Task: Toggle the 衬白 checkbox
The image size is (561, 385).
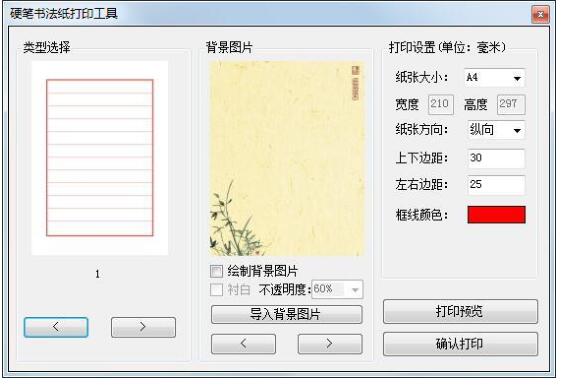Action: point(216,290)
